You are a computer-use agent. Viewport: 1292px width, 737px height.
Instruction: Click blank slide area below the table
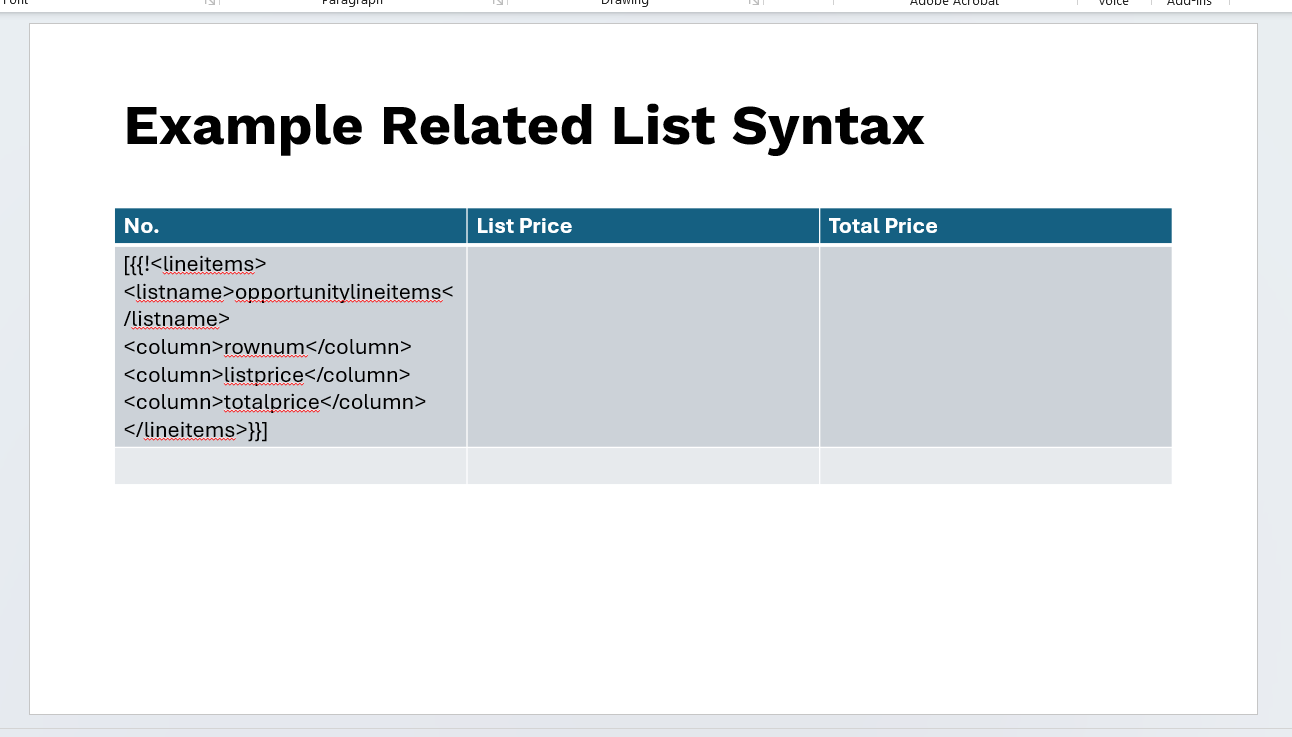click(642, 600)
